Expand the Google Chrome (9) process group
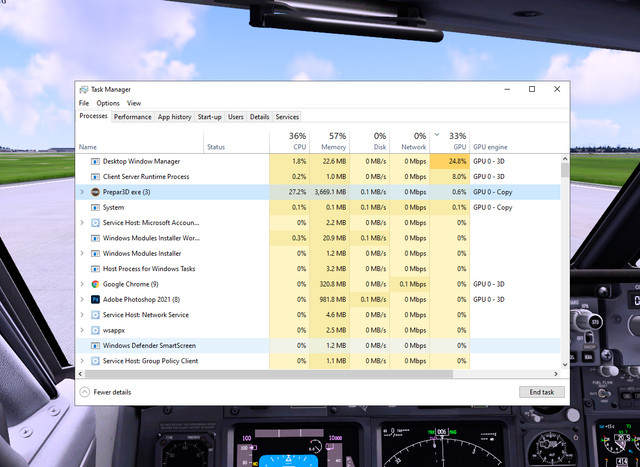Viewport: 640px width, 467px height. [82, 284]
